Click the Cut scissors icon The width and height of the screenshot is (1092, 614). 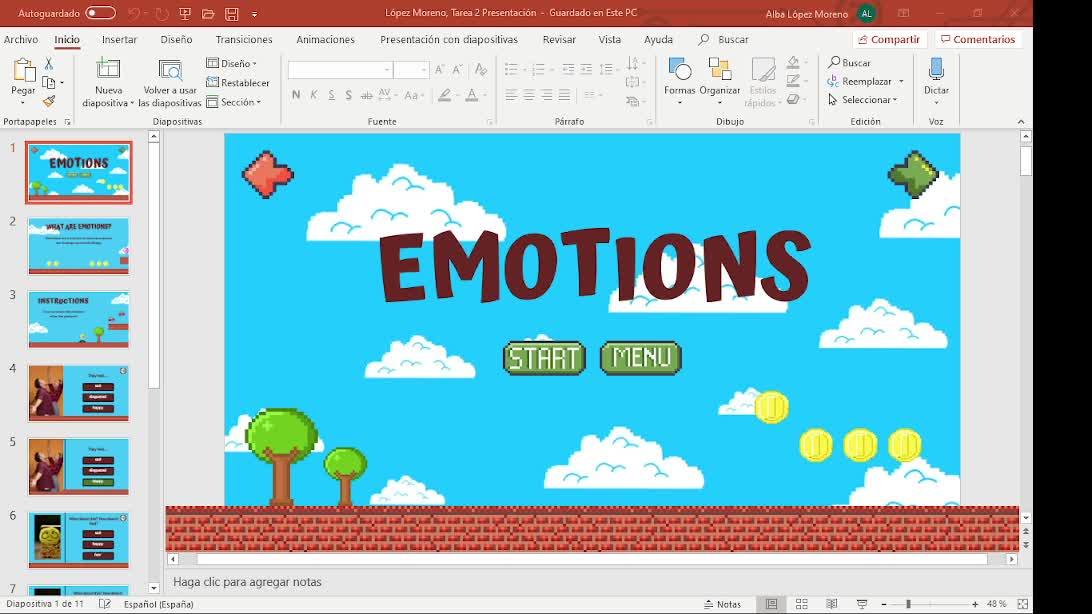49,63
